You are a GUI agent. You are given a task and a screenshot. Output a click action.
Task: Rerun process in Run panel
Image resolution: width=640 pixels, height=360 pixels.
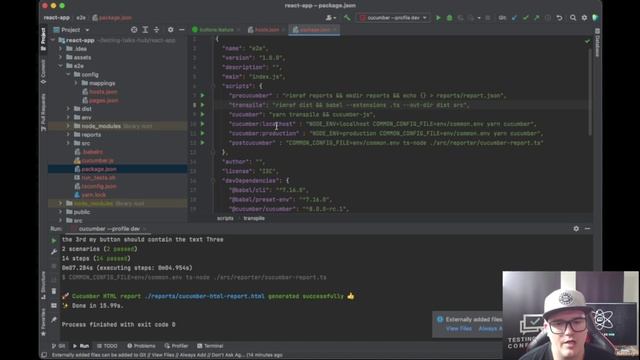pos(54,241)
